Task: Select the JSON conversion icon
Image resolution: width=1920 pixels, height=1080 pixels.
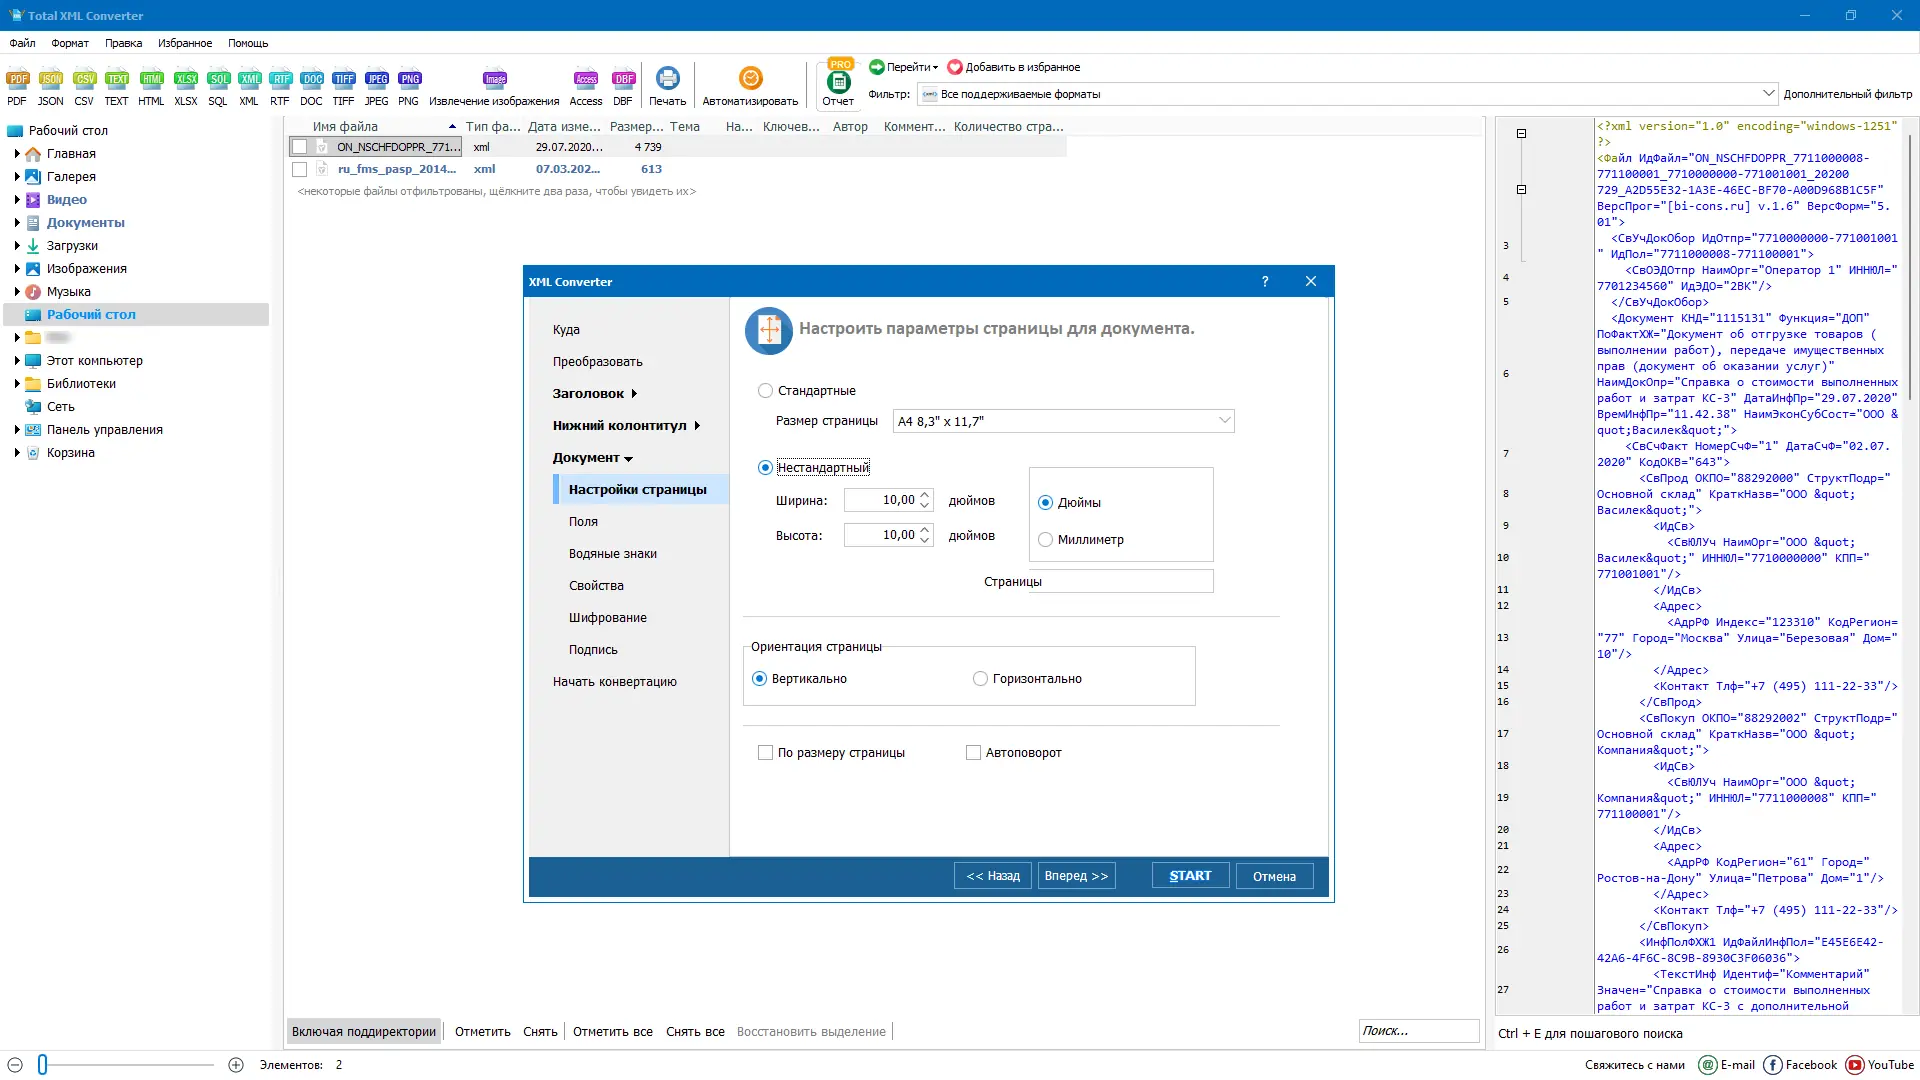Action: tap(50, 80)
